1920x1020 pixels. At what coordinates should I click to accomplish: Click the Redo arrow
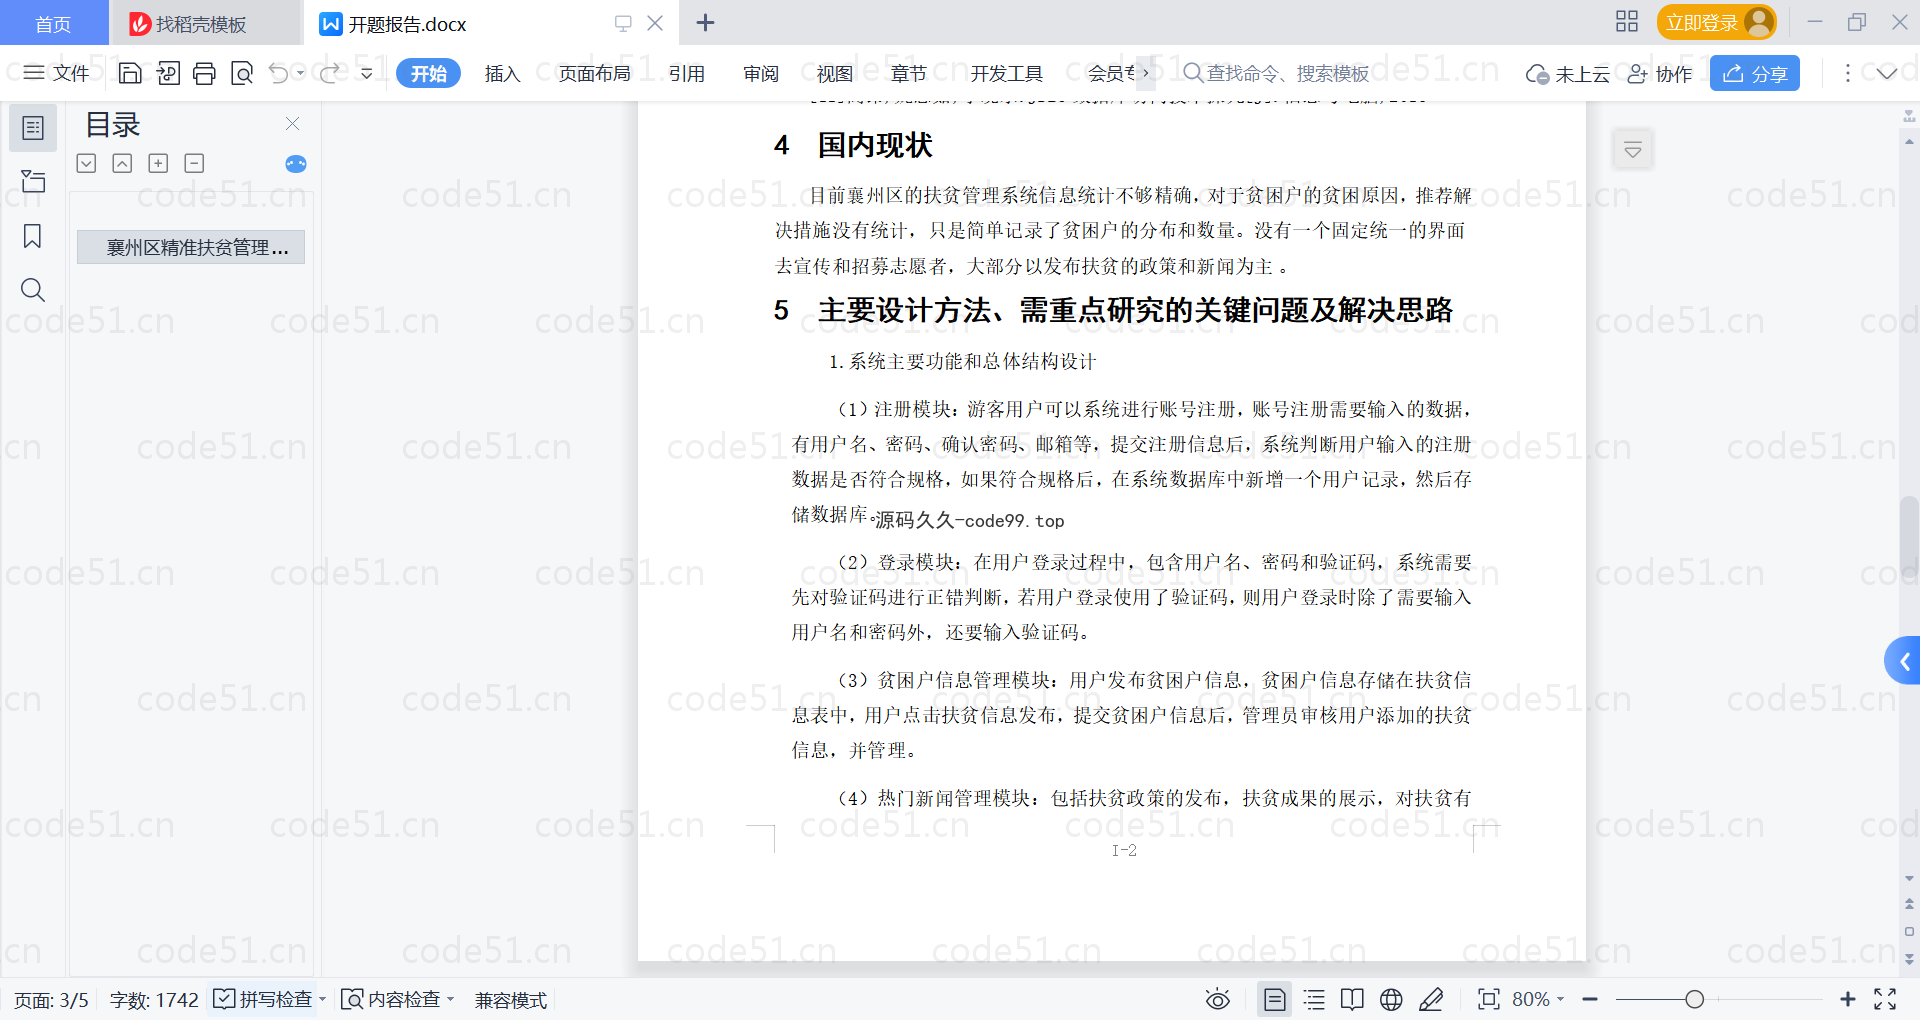pyautogui.click(x=329, y=73)
